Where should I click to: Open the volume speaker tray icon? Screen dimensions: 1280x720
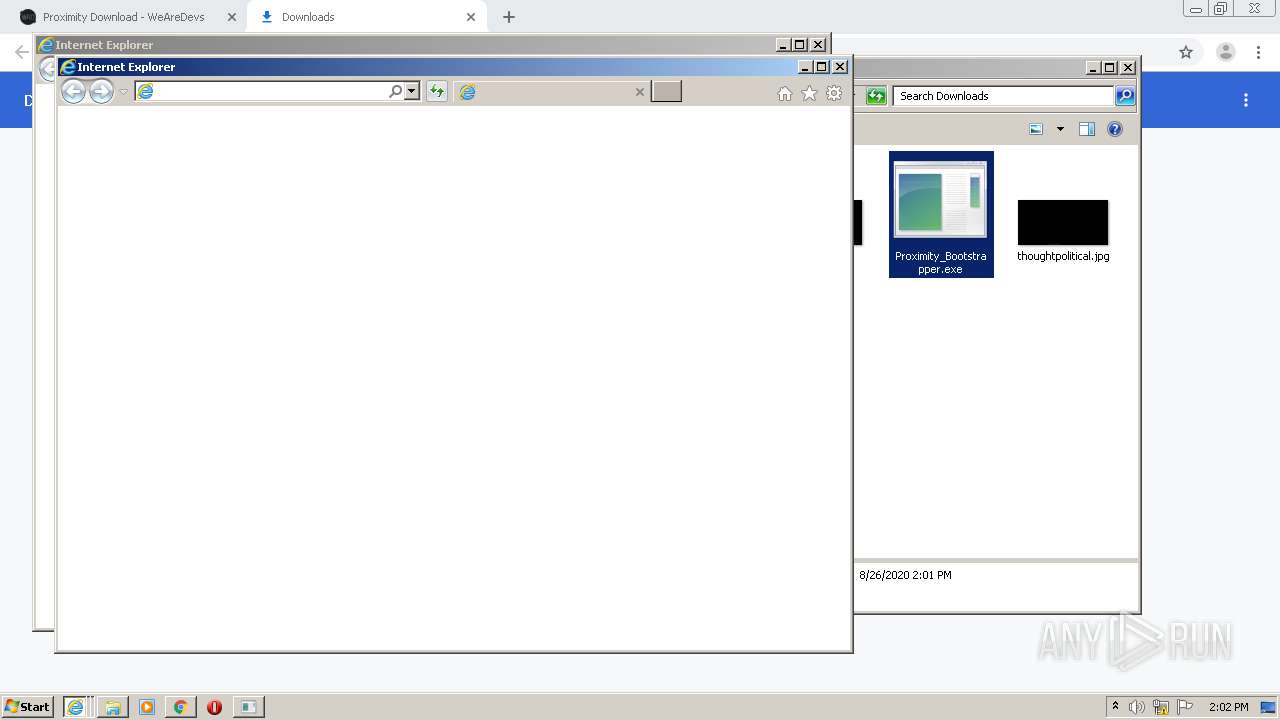point(1137,707)
